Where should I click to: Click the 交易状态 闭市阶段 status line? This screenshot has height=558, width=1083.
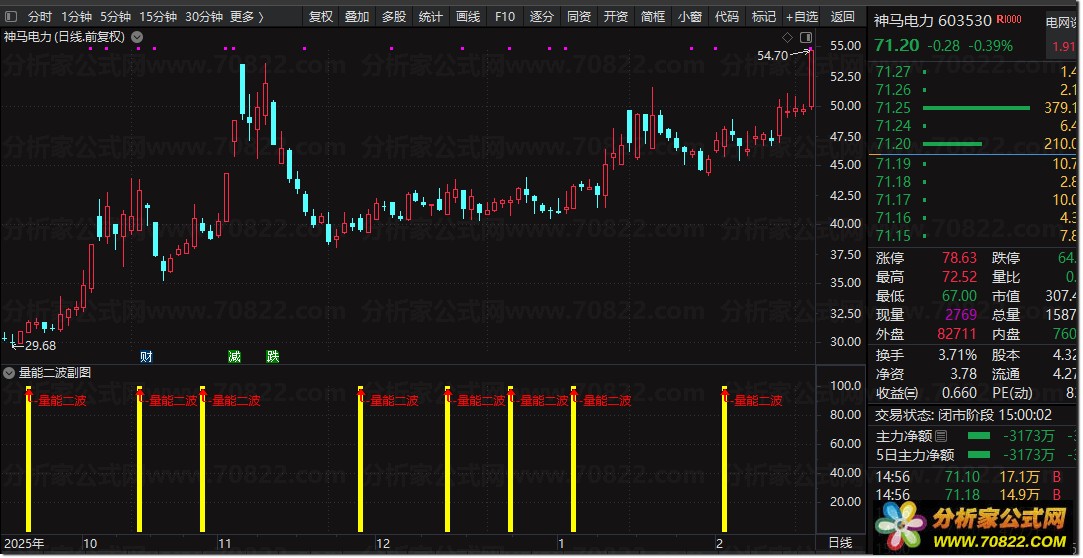point(964,415)
